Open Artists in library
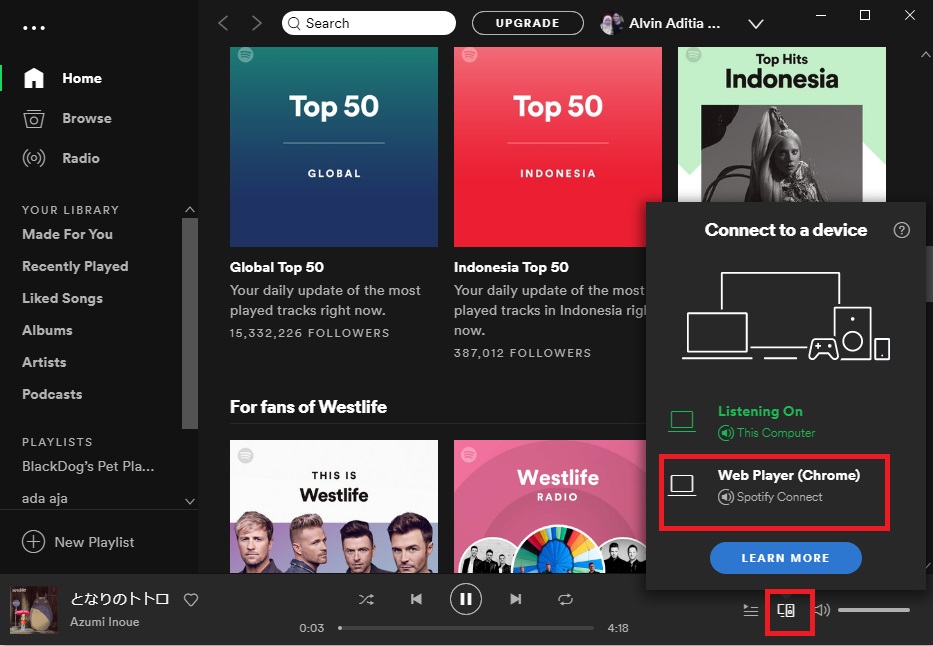 [x=44, y=362]
